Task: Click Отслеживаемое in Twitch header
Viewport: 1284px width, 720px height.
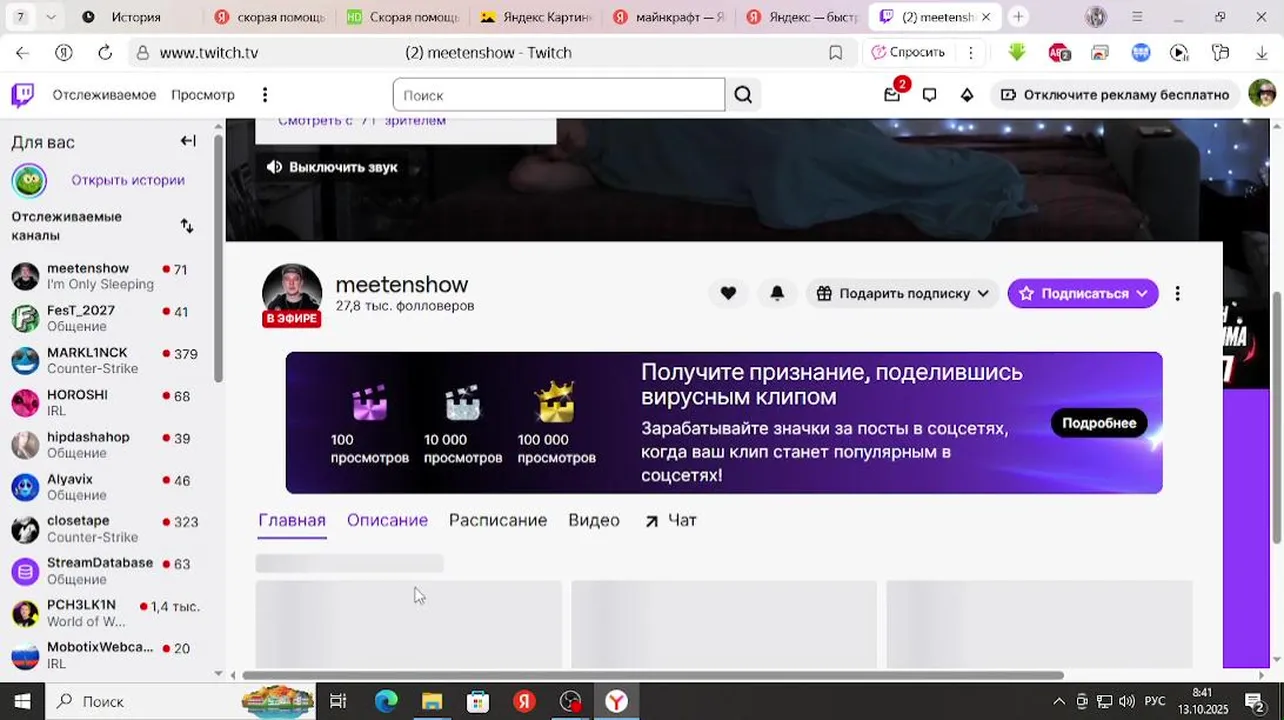Action: (x=104, y=95)
